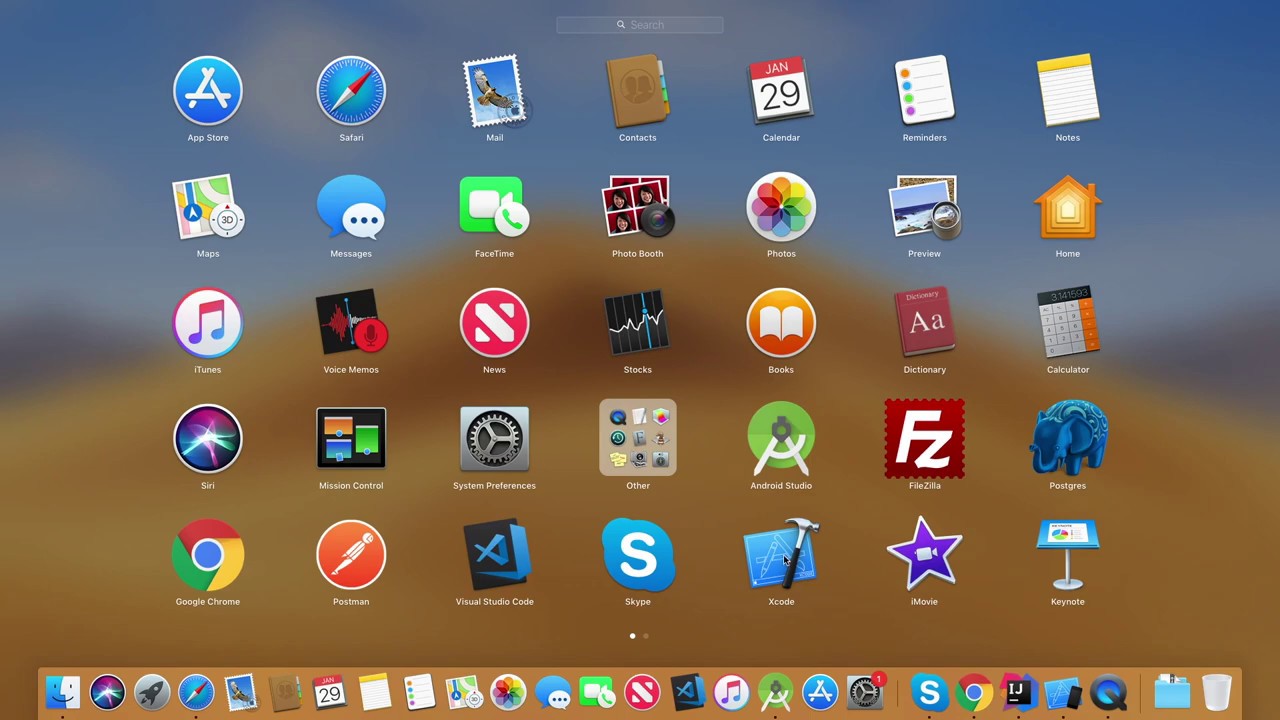Screen dimensions: 1280x720
Task: Click the Mail stamp icon in the Dock
Action: 241,692
